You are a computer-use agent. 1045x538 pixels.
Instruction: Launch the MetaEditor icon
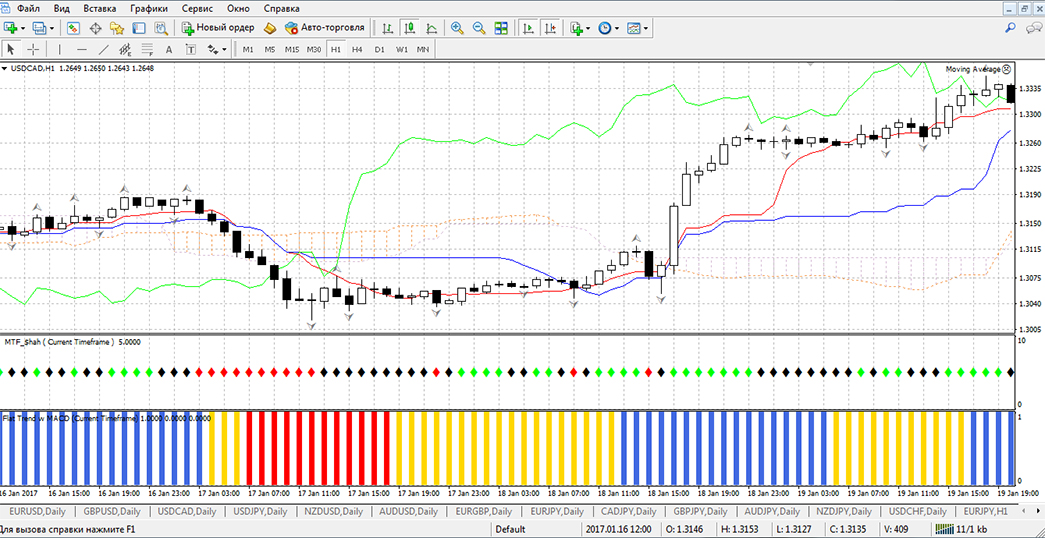[x=269, y=28]
